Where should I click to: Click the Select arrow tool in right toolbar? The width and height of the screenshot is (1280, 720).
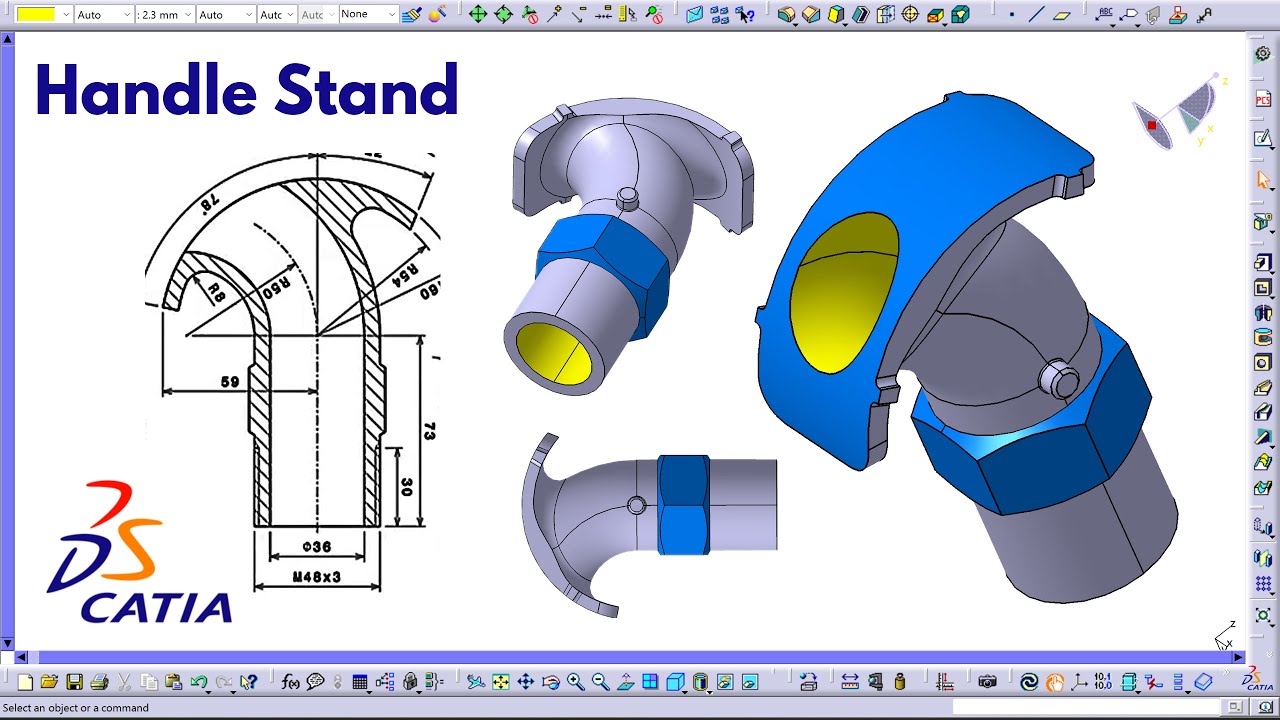(1263, 180)
